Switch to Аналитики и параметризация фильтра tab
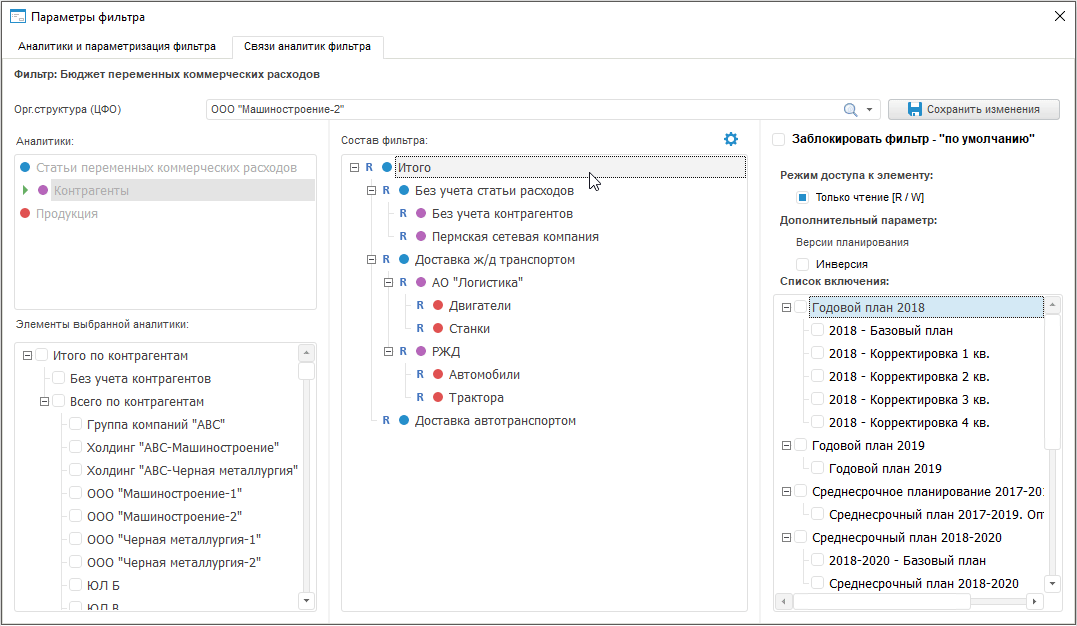 coord(117,46)
